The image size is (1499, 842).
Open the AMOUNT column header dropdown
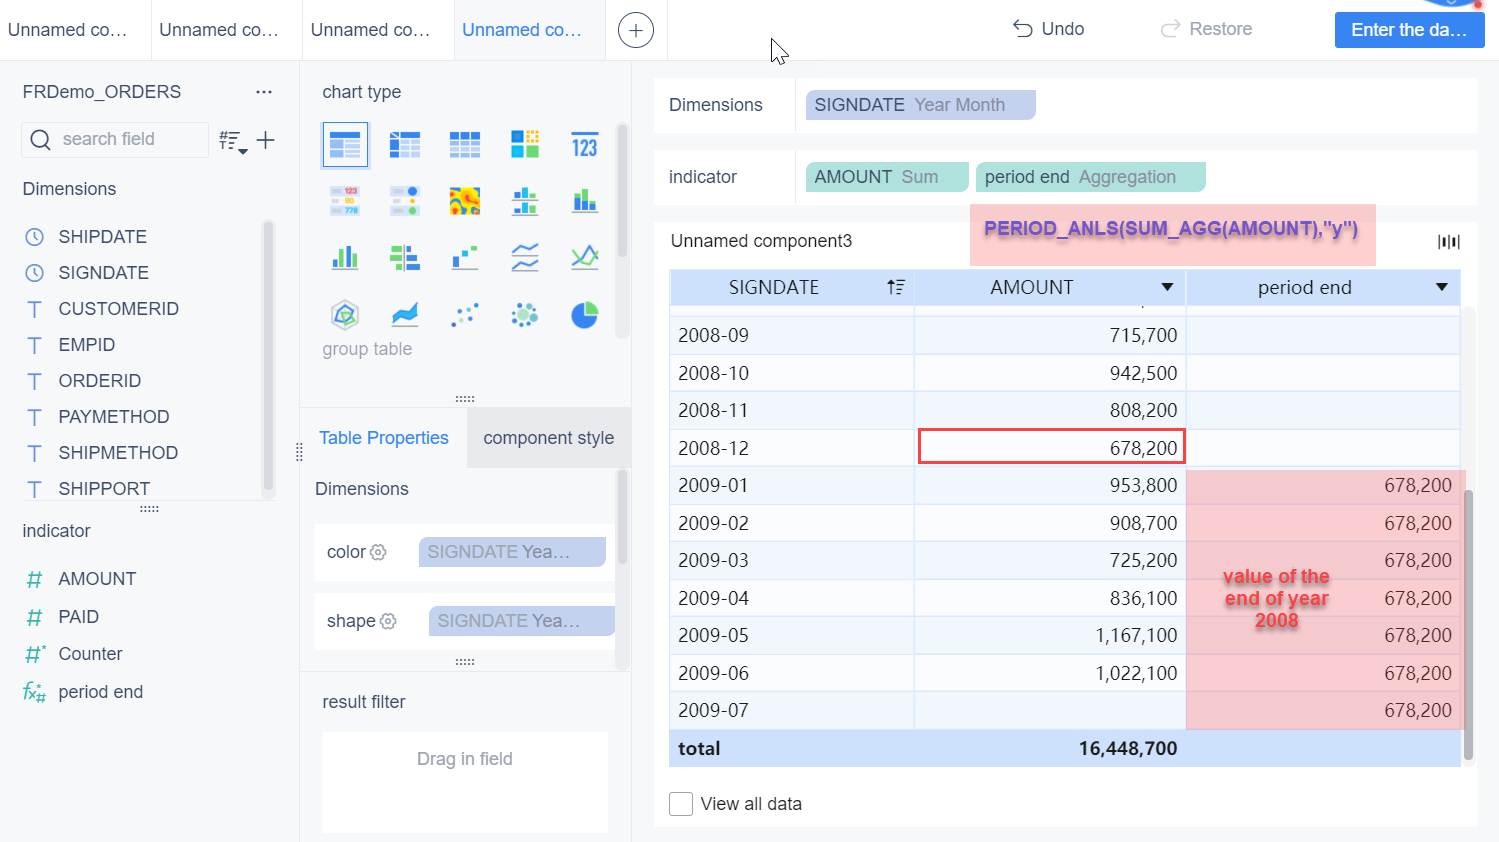[x=1166, y=288]
